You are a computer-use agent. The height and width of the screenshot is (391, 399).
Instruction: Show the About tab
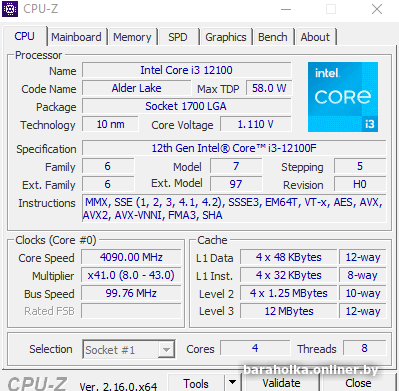315,37
